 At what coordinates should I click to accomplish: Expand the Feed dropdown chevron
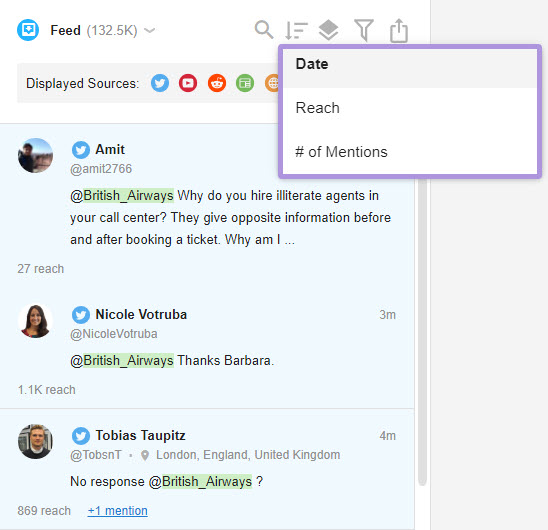click(150, 30)
